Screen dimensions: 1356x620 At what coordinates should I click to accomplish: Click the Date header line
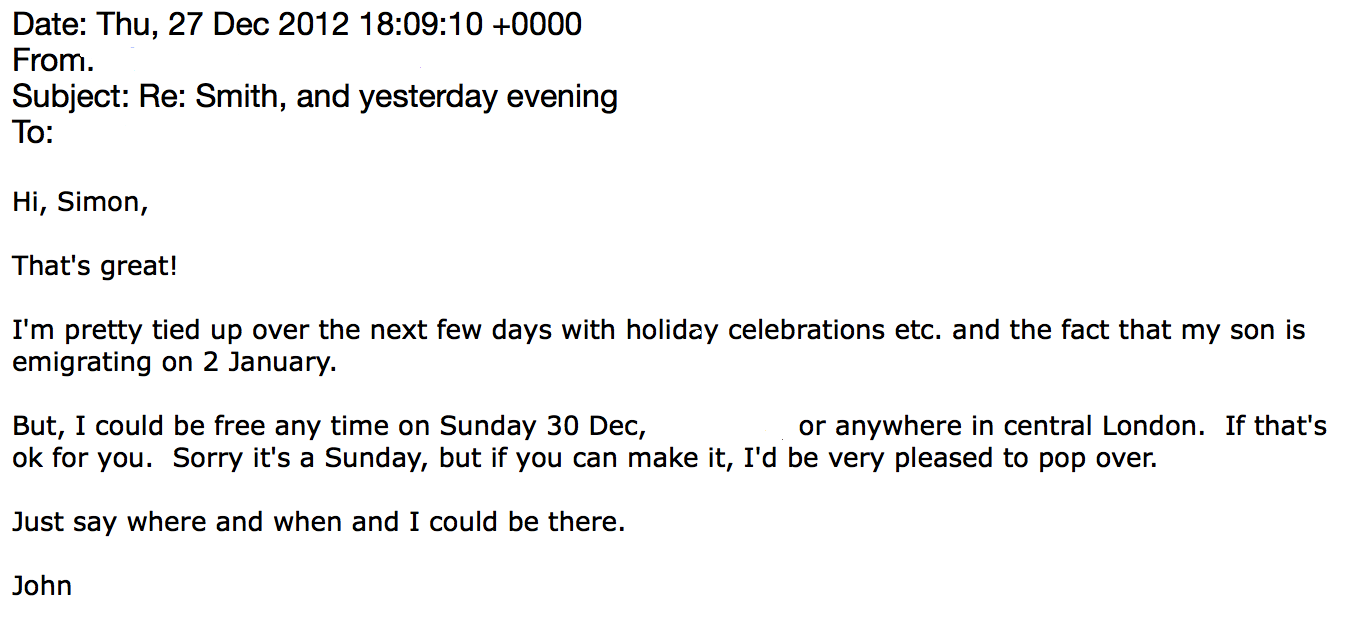point(297,25)
